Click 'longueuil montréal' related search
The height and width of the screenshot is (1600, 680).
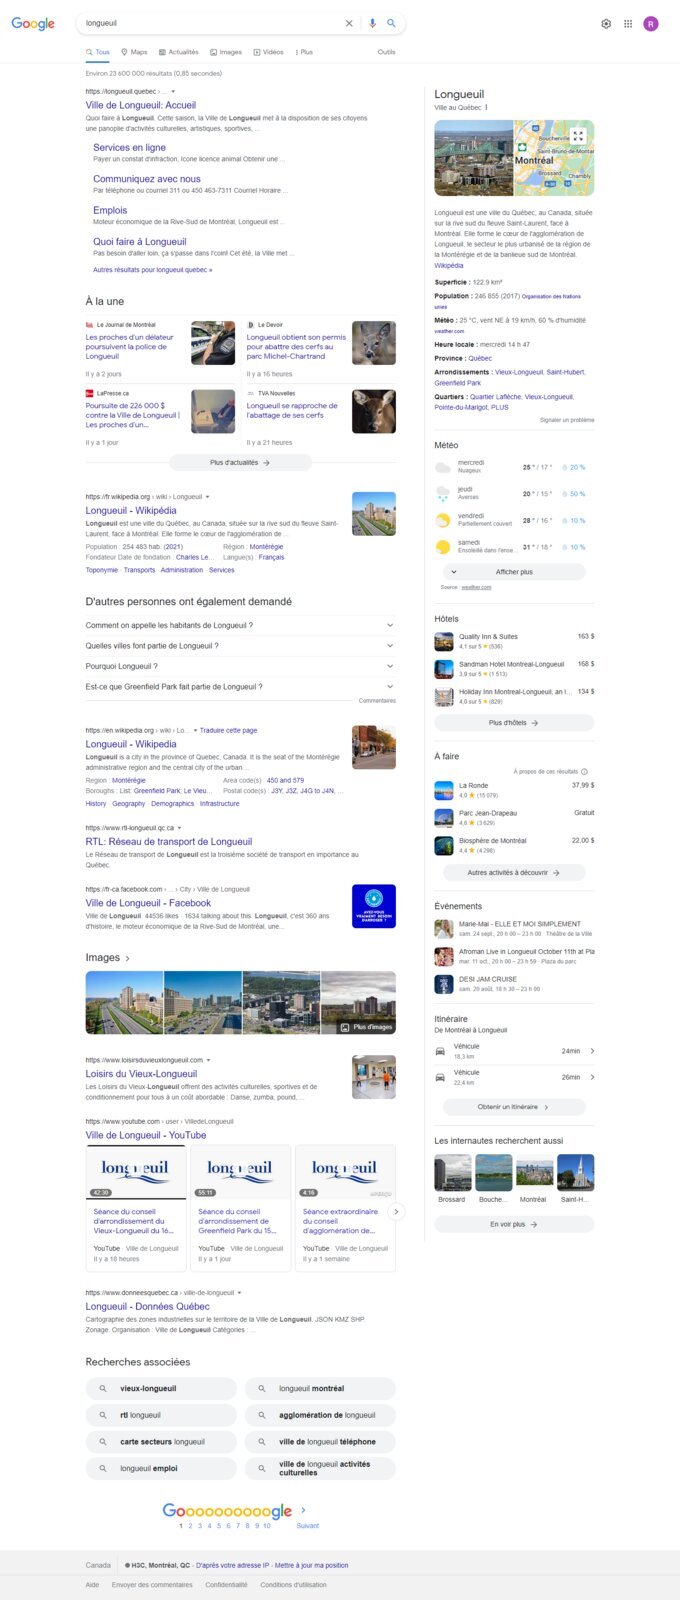point(320,1388)
